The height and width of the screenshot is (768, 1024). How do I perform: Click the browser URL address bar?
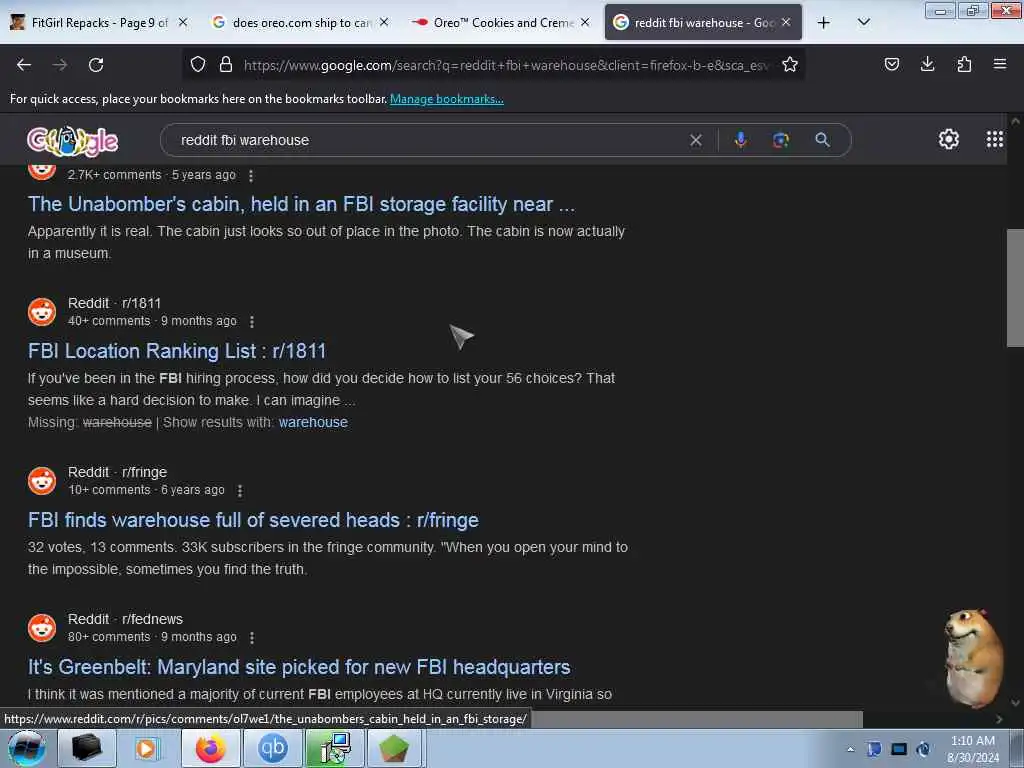(506, 65)
